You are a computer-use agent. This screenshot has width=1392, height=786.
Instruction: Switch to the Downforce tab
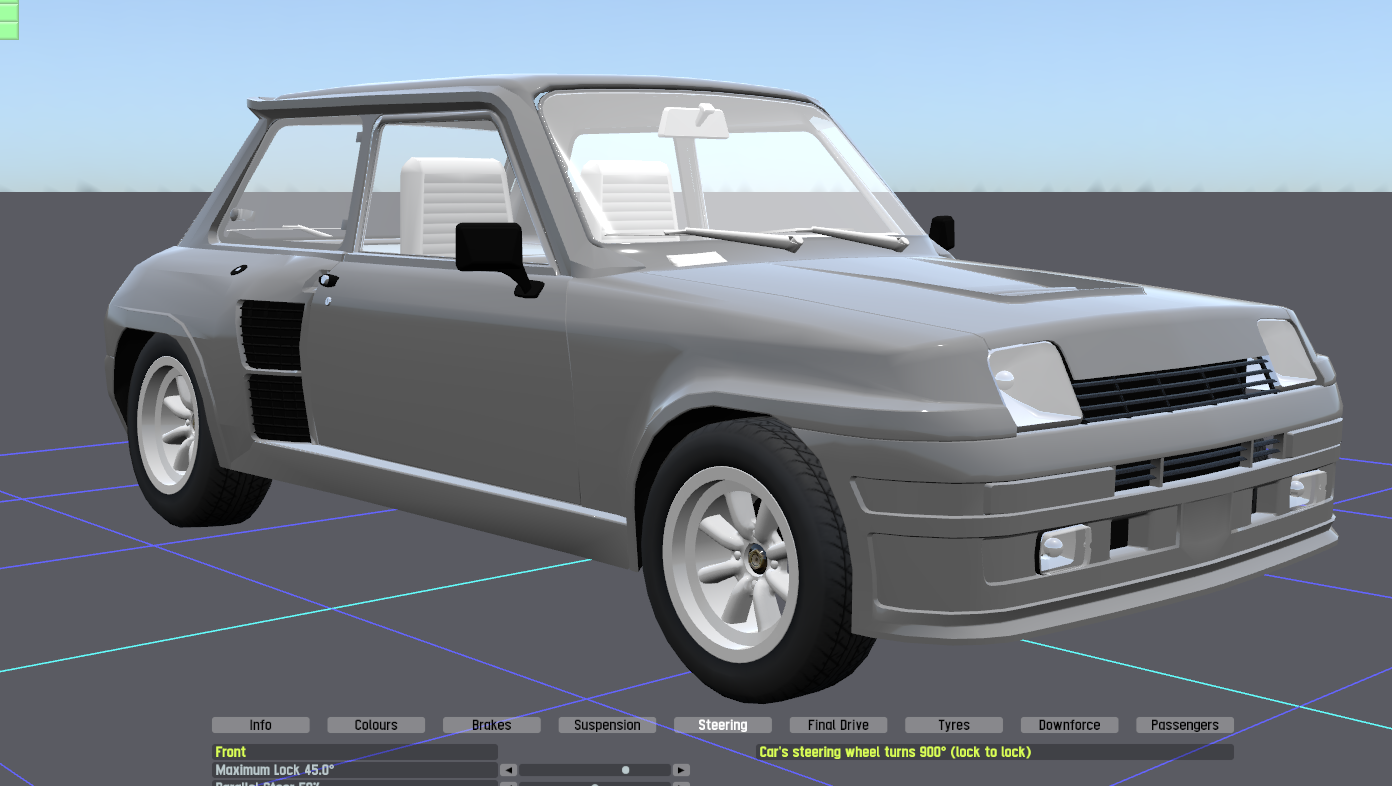click(1069, 725)
